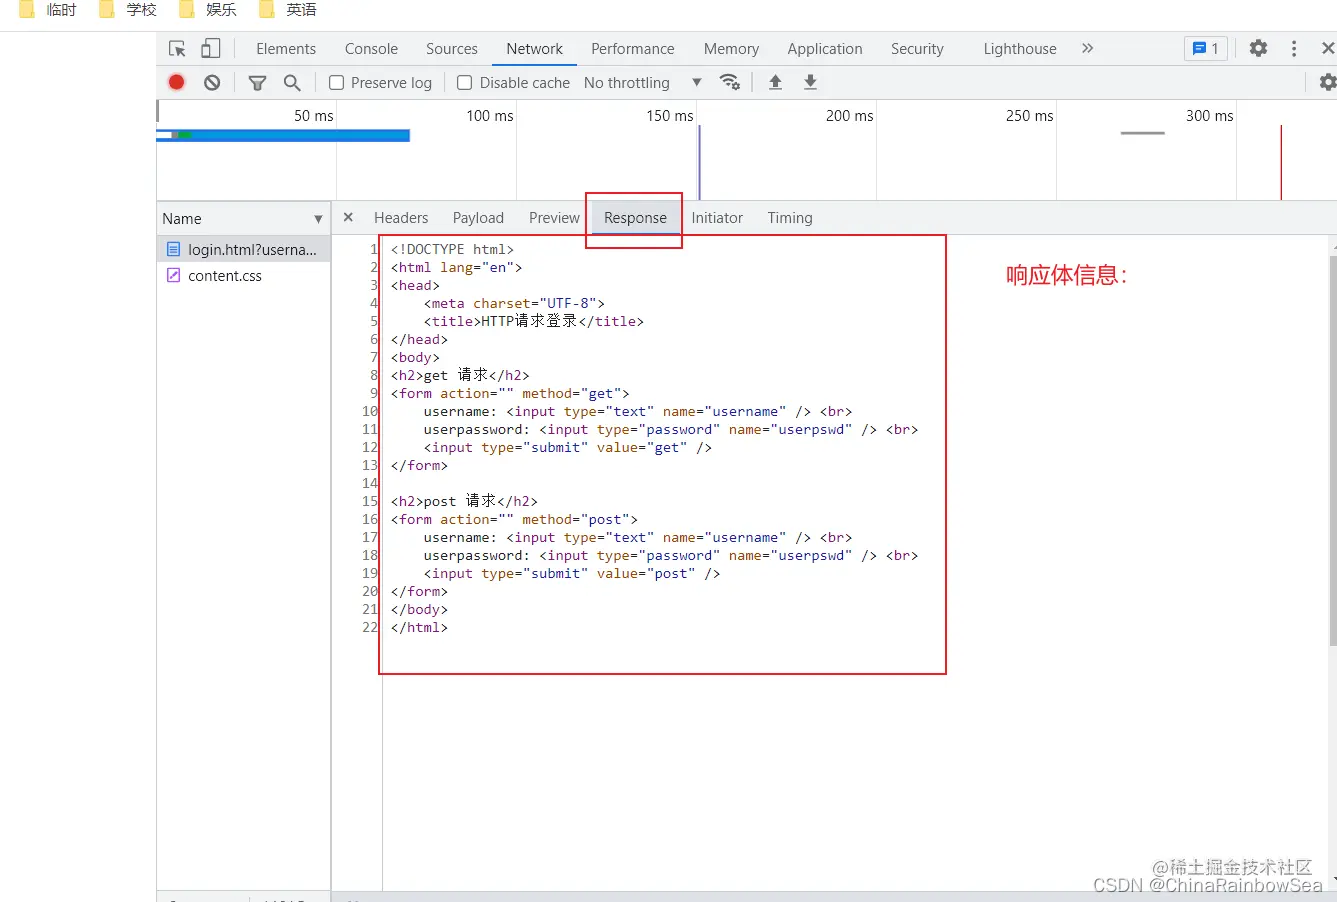The width and height of the screenshot is (1337, 902).
Task: Clear the network log
Action: (212, 82)
